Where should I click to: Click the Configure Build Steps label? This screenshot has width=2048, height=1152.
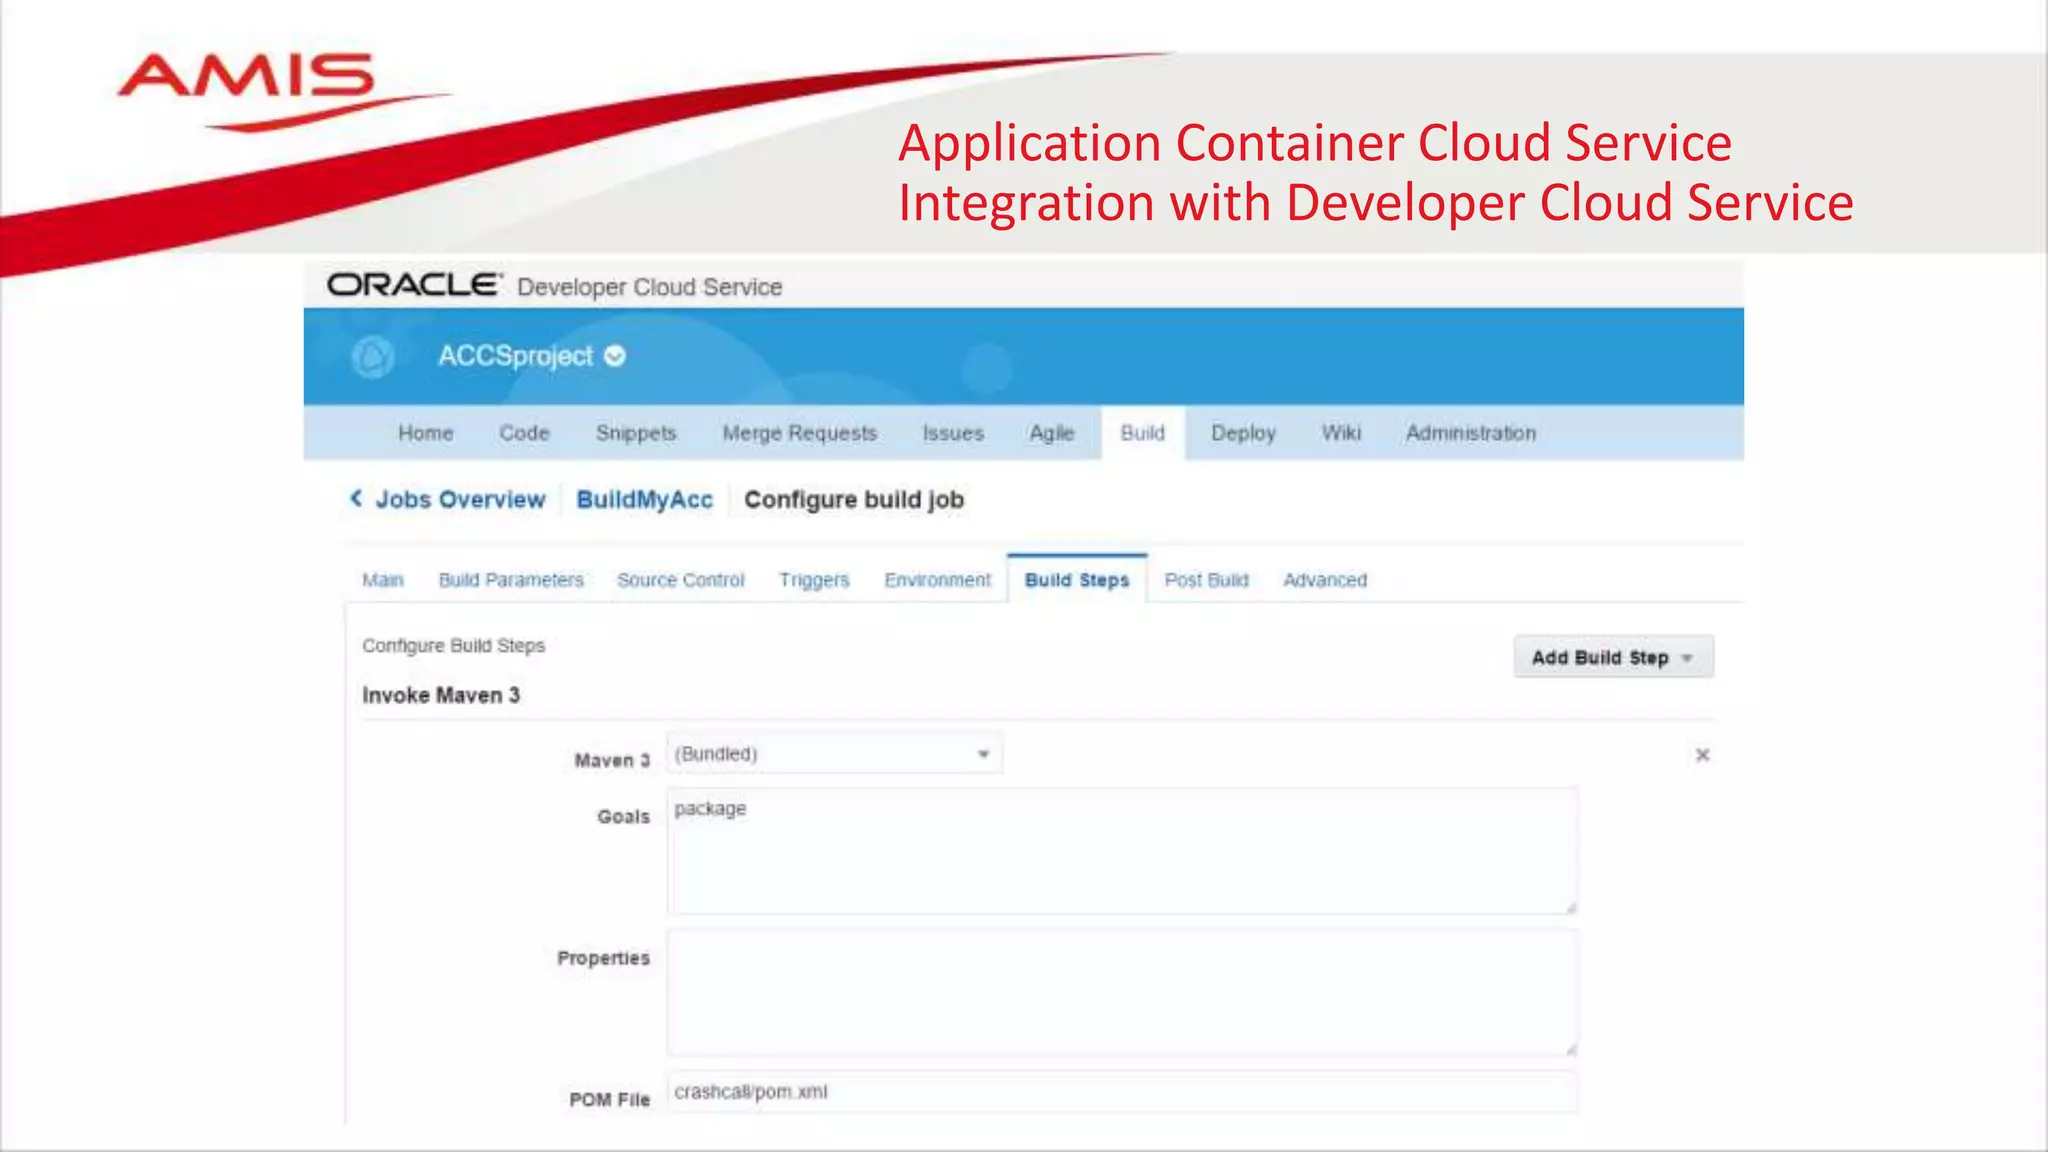tap(454, 646)
